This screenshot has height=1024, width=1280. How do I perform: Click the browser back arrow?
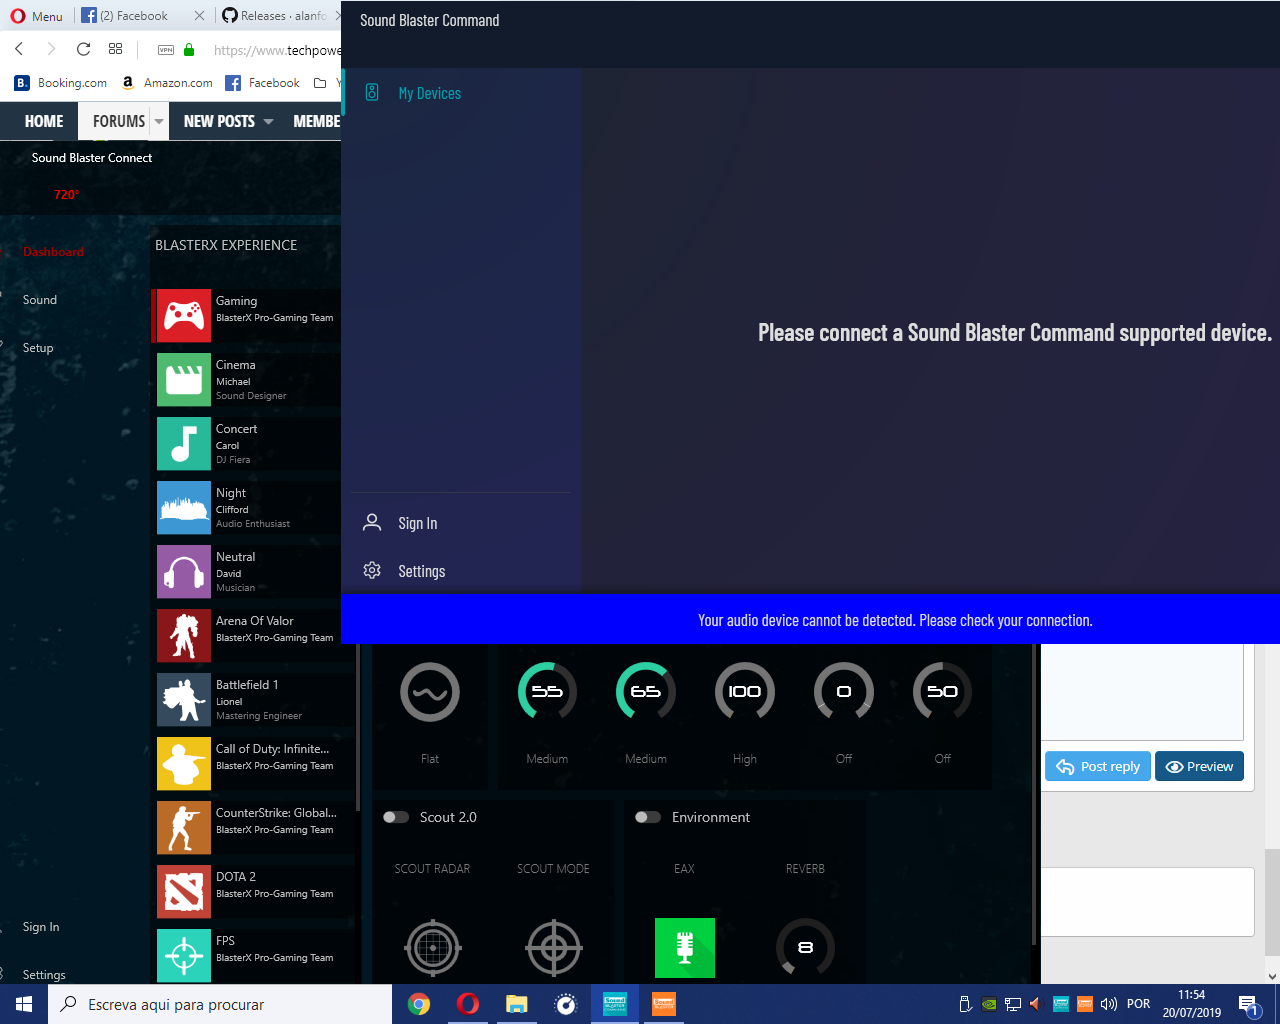click(x=19, y=49)
